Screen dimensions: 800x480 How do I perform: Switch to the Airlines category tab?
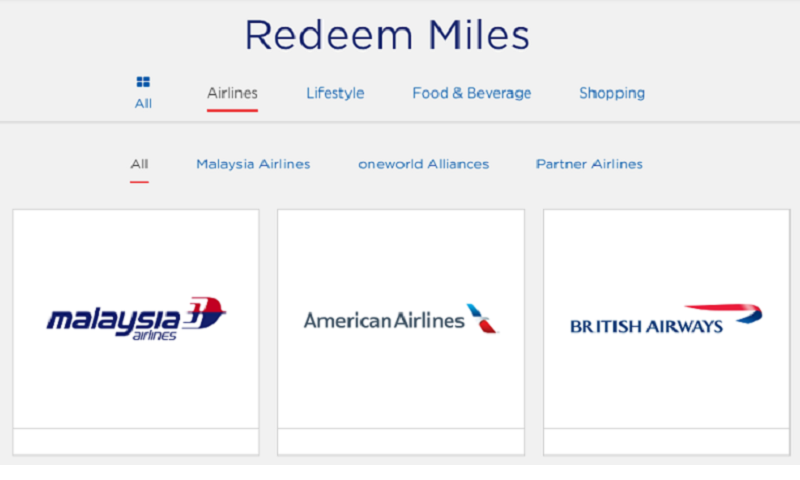tap(232, 93)
